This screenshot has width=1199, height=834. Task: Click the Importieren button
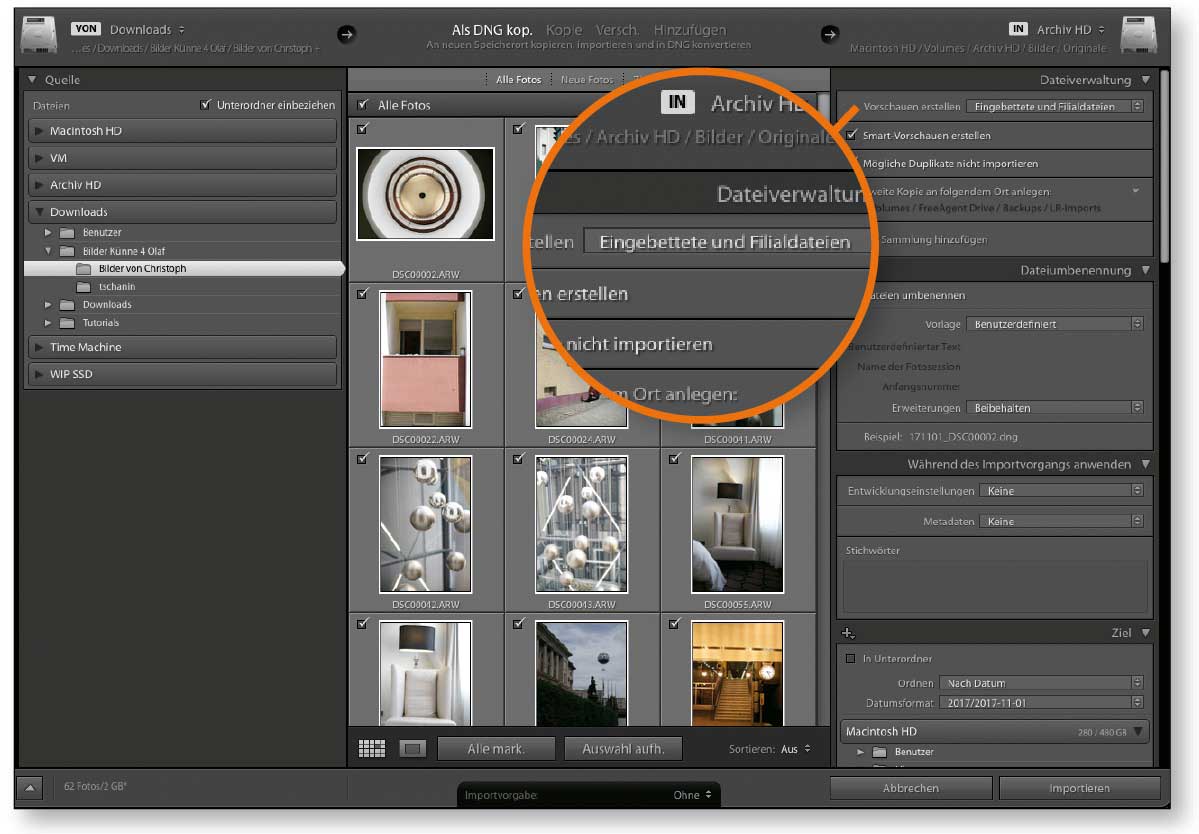click(1079, 788)
